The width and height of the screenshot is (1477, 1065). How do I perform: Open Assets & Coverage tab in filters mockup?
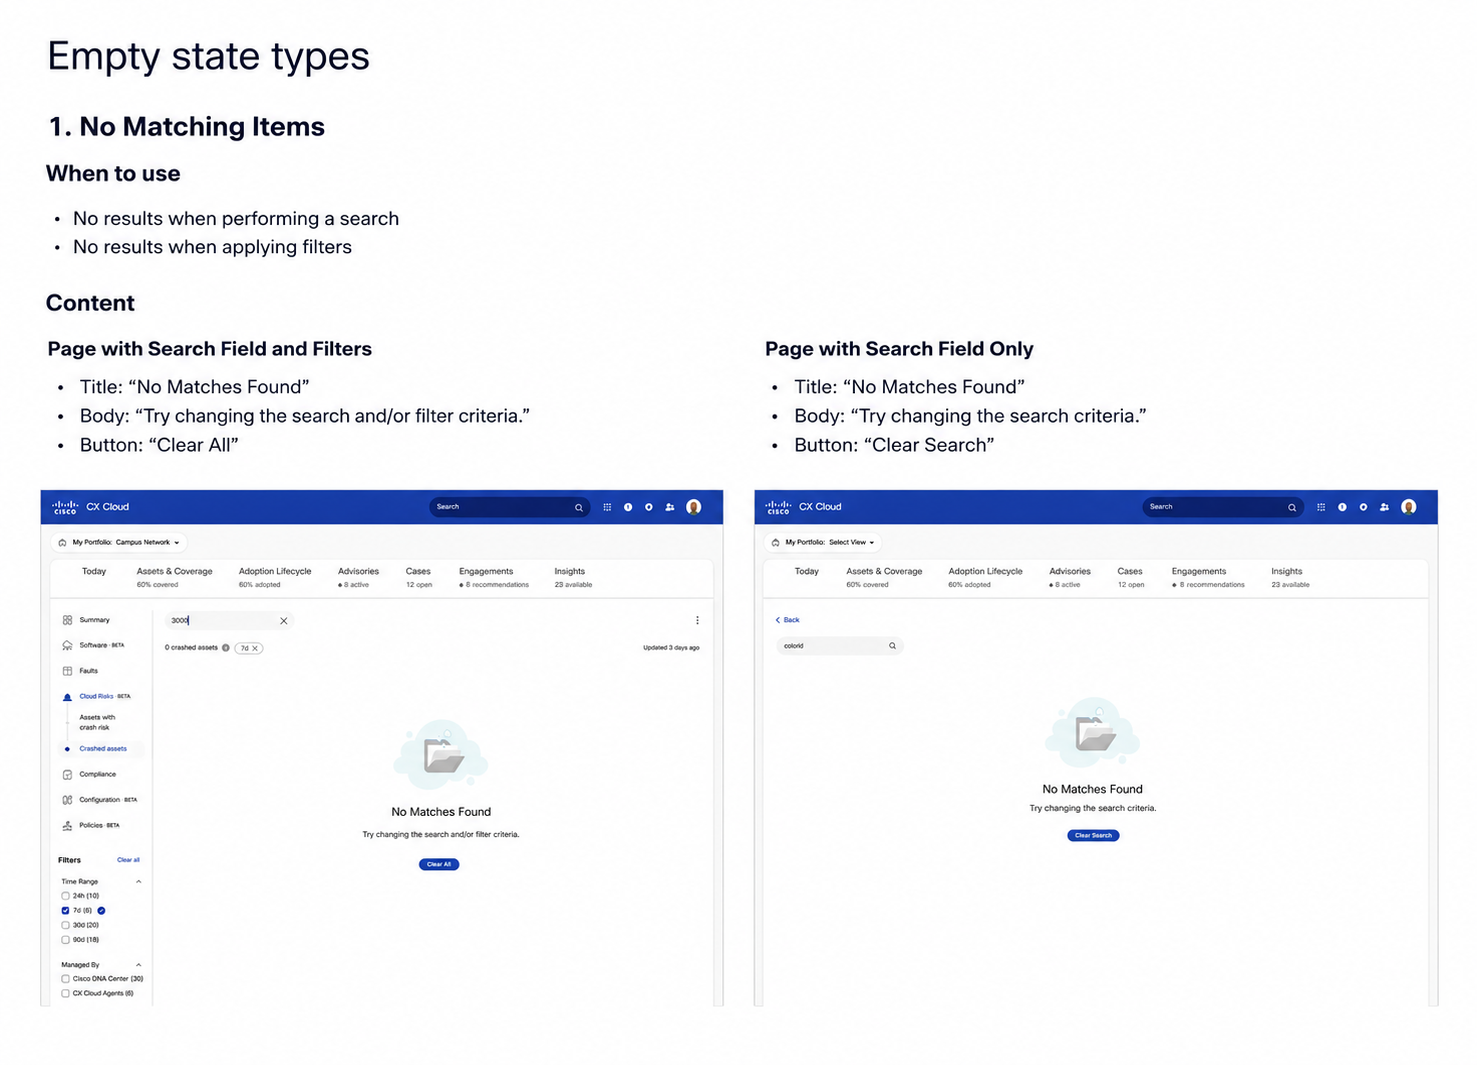174,577
